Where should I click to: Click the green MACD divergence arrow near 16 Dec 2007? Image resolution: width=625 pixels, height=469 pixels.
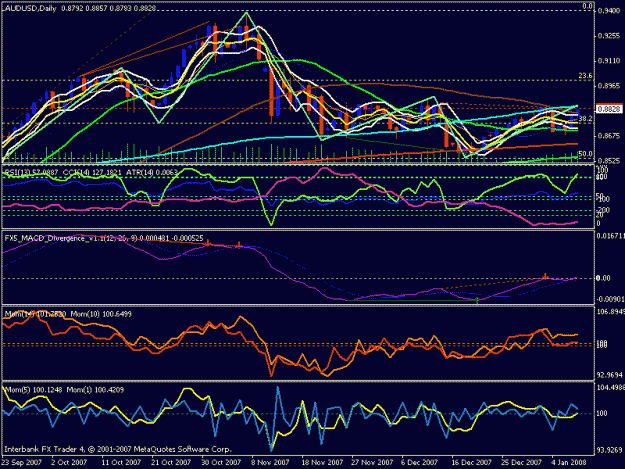tap(477, 300)
